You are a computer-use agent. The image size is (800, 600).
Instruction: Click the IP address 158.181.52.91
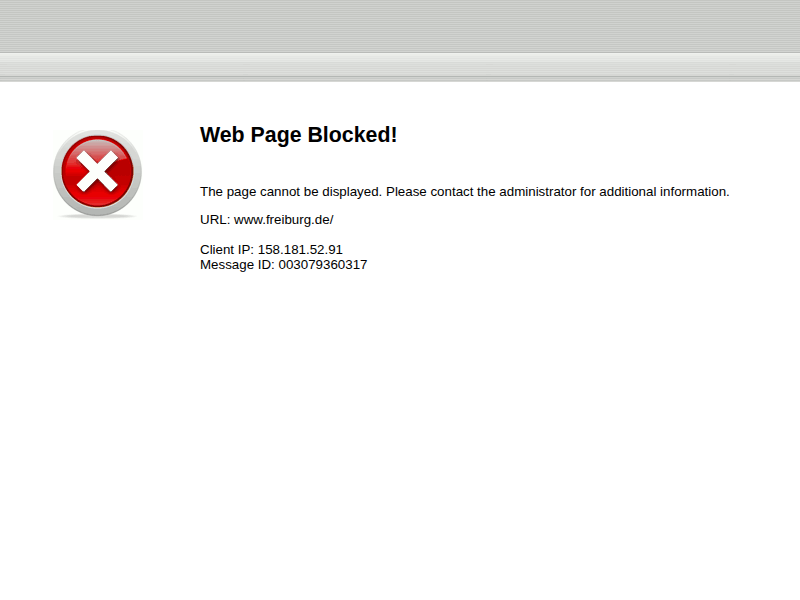[x=300, y=250]
